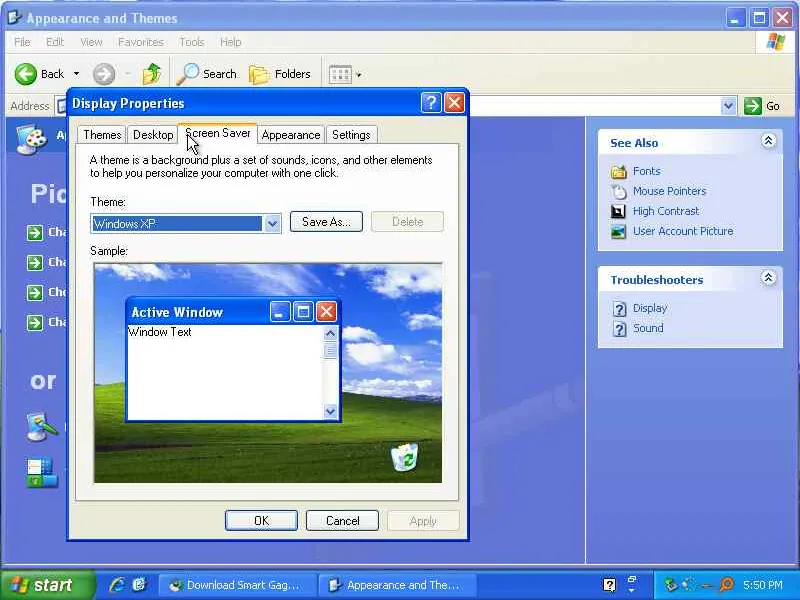Open the View menu

point(91,42)
